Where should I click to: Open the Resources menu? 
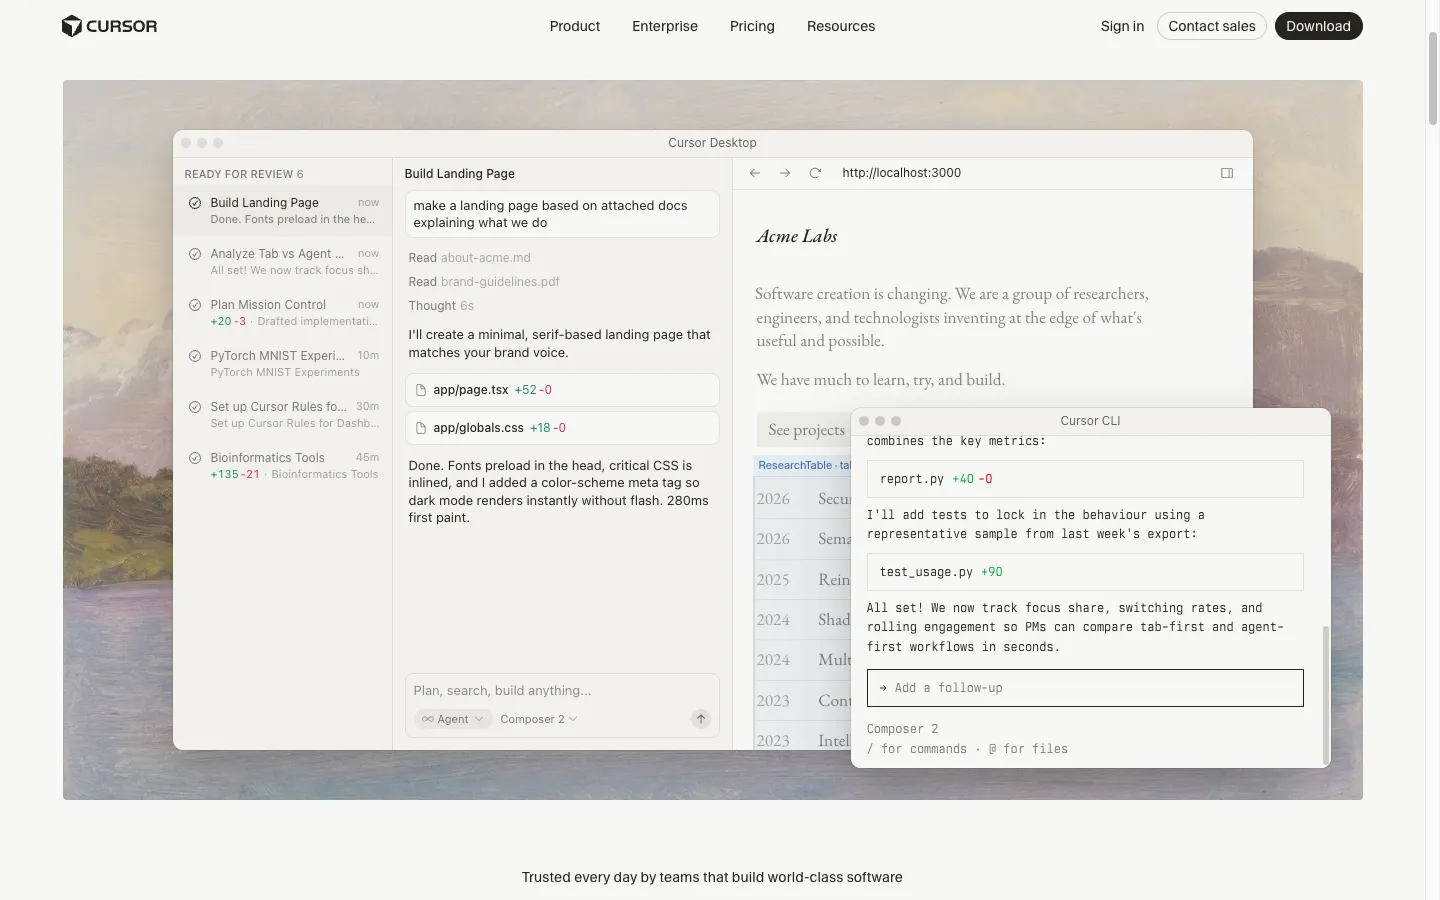point(841,26)
